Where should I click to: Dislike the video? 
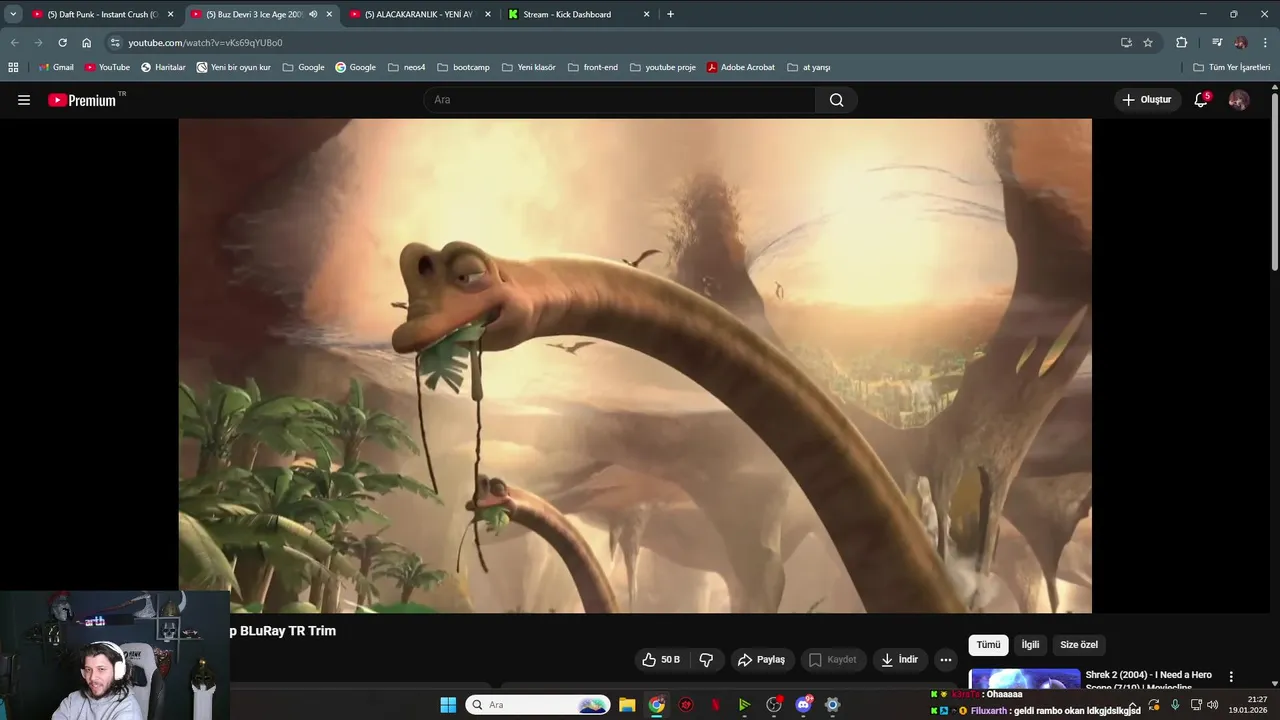(706, 660)
